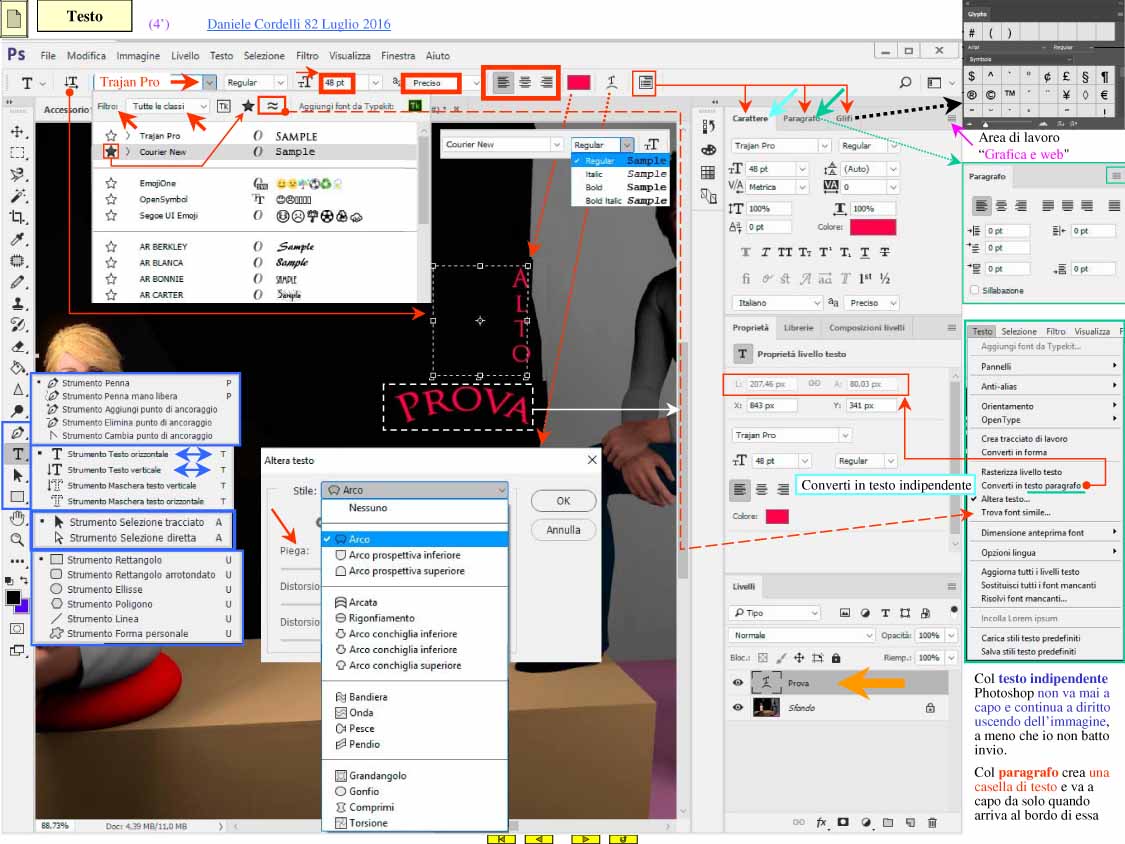The width and height of the screenshot is (1125, 844).
Task: Favorite the Trajan Pro font star
Action: click(111, 136)
